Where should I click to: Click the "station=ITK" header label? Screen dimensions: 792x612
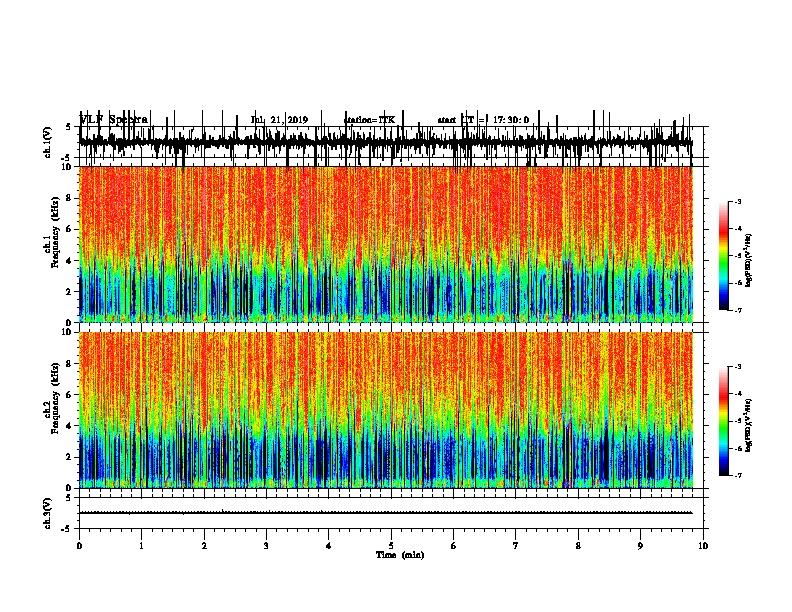pos(369,120)
